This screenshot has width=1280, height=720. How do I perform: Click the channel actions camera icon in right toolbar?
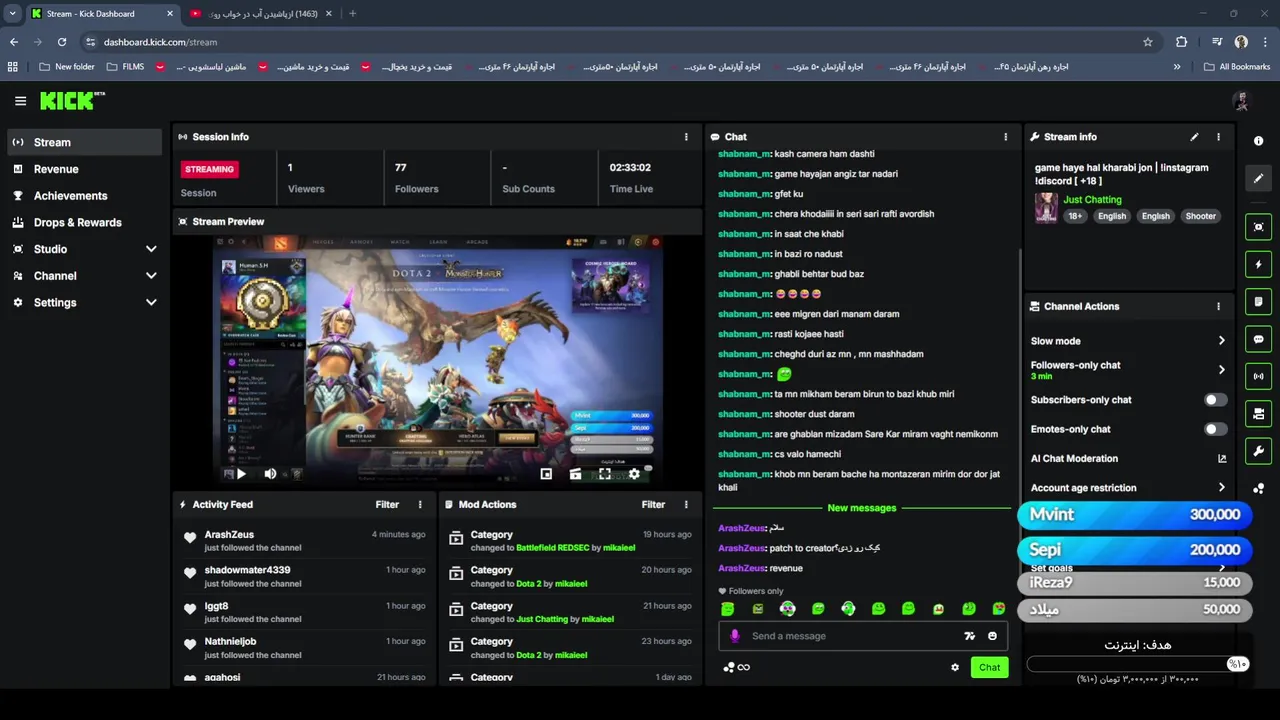[1258, 413]
